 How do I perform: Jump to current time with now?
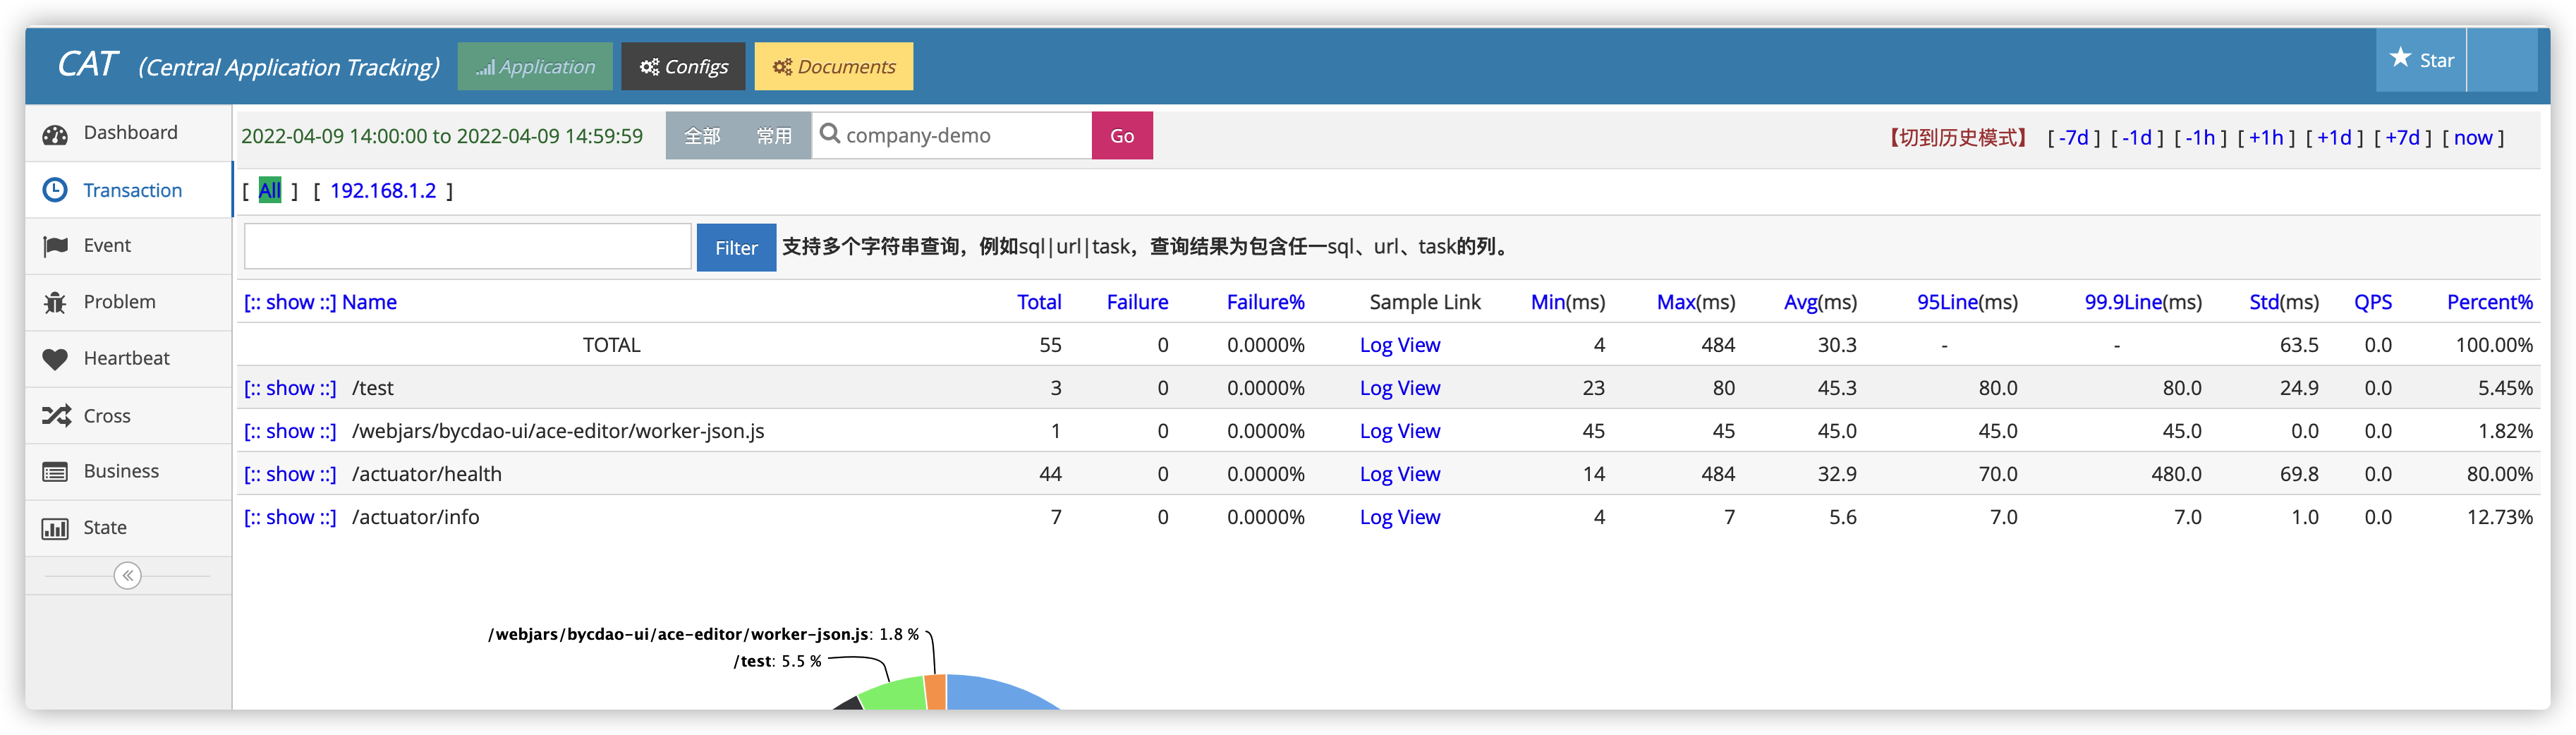point(2473,138)
